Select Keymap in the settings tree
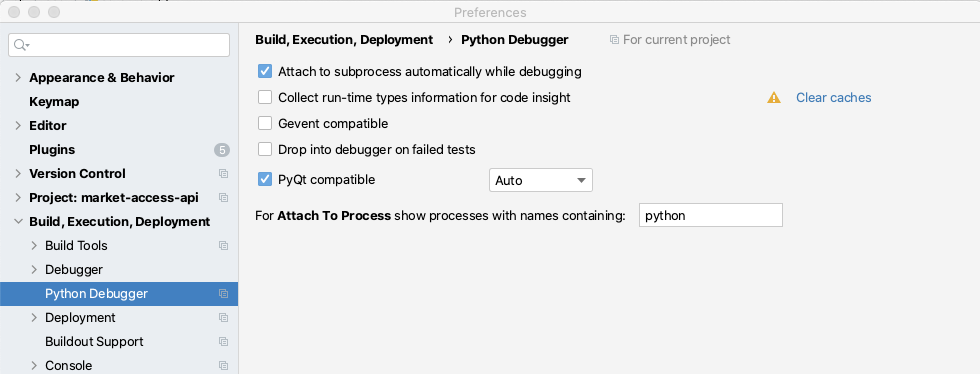The height and width of the screenshot is (374, 980). (54, 102)
